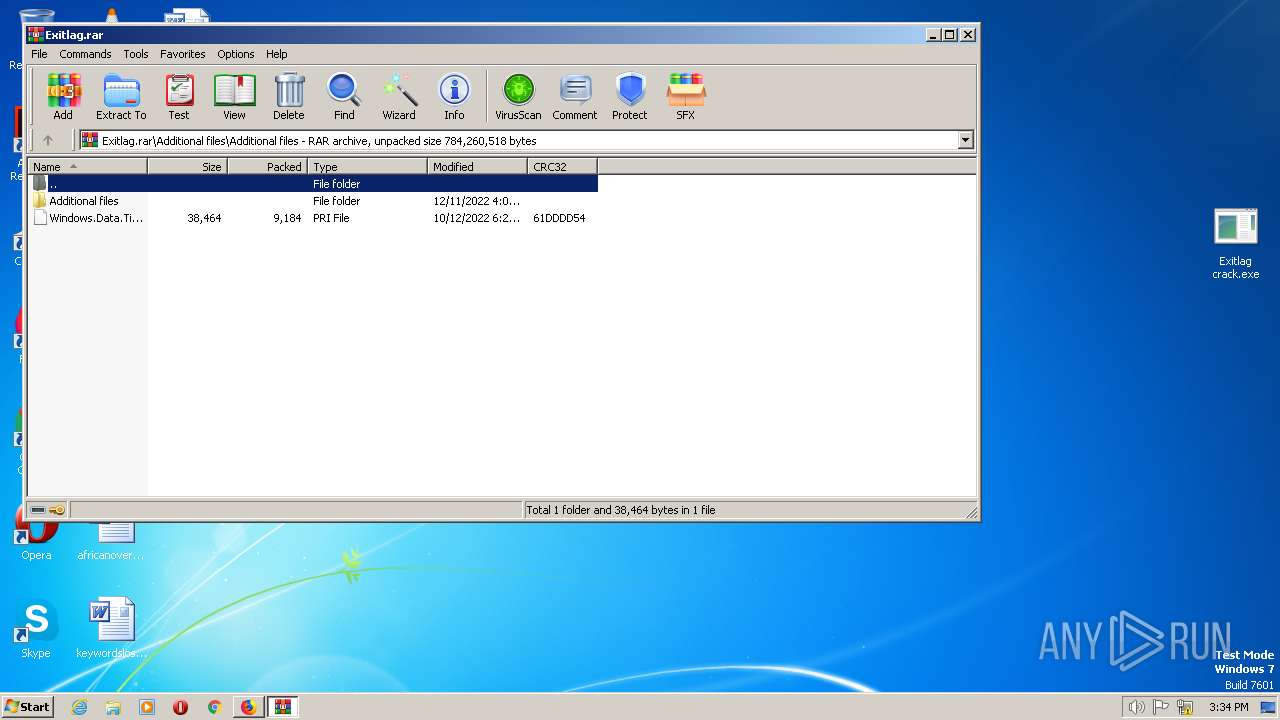Select the Additional files folder row
The width and height of the screenshot is (1280, 720).
click(313, 201)
